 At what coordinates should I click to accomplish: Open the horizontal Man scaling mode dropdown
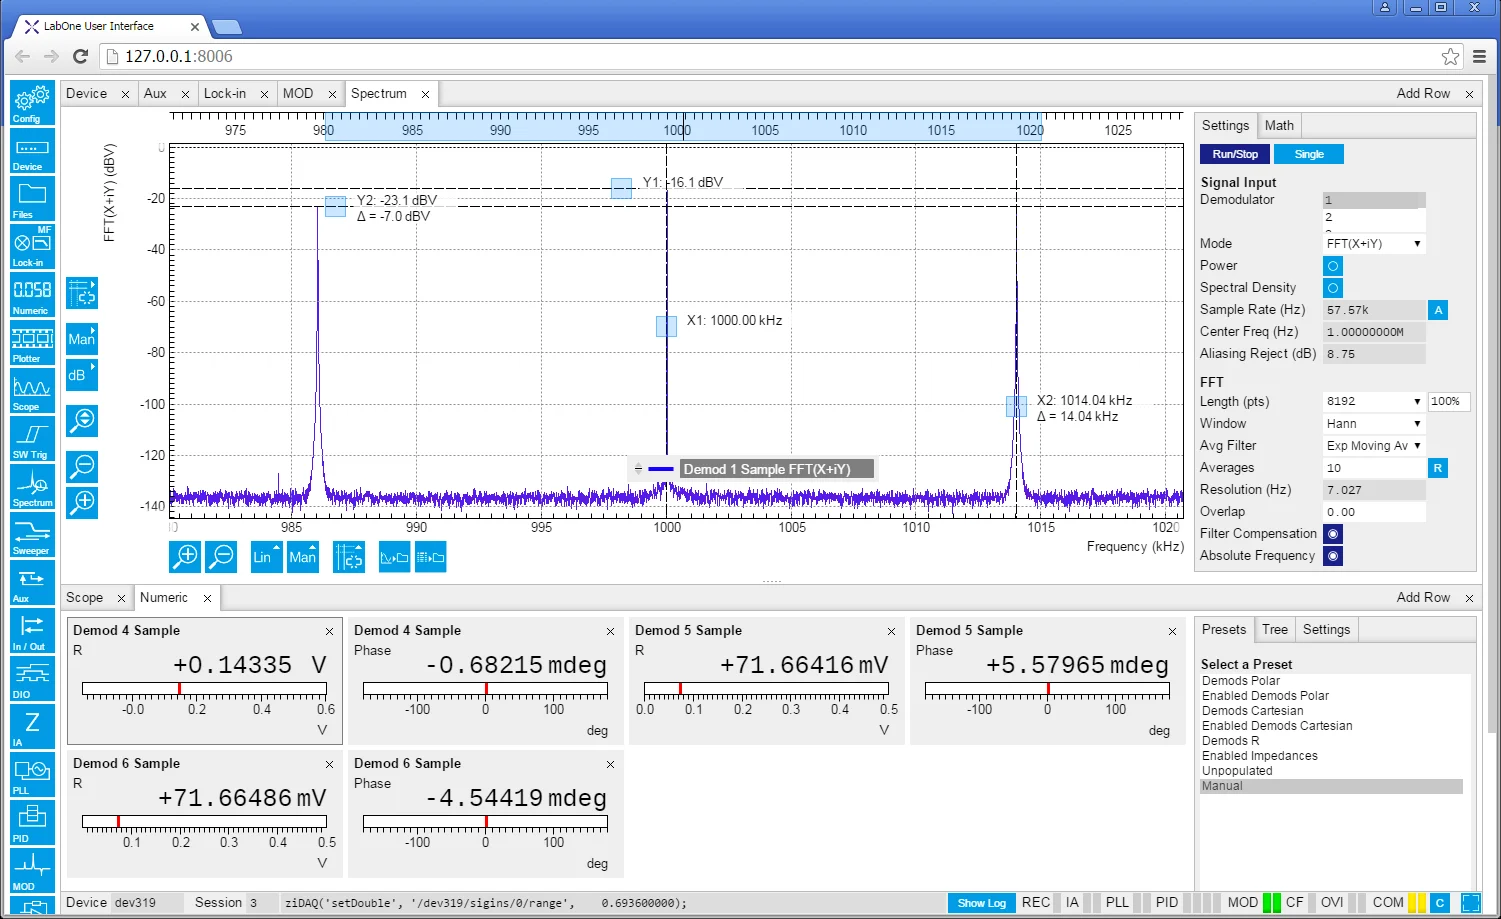click(x=303, y=557)
